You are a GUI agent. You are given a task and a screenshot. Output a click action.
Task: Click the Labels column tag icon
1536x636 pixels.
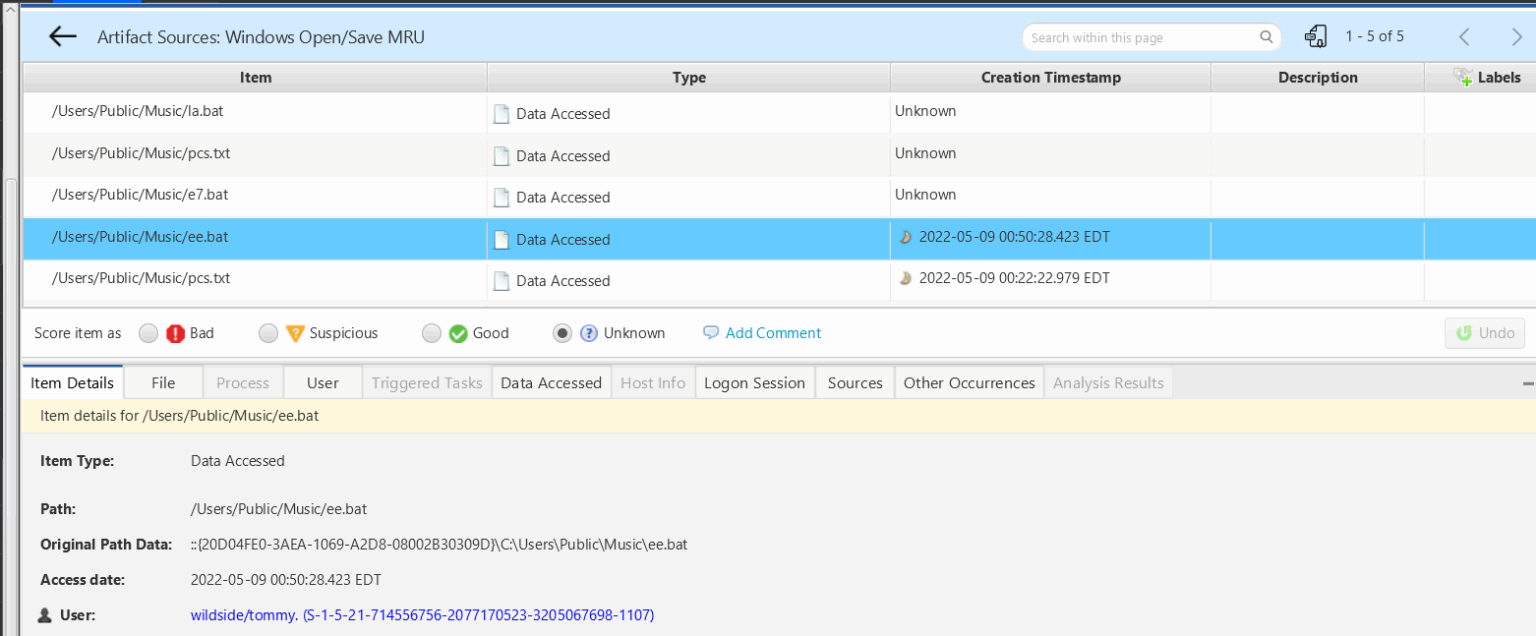tap(1462, 77)
